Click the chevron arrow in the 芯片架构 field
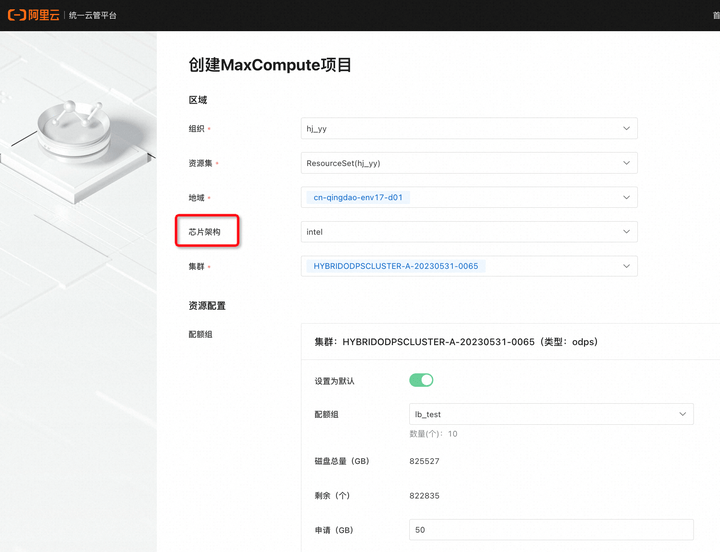This screenshot has width=720, height=552. coord(626,232)
